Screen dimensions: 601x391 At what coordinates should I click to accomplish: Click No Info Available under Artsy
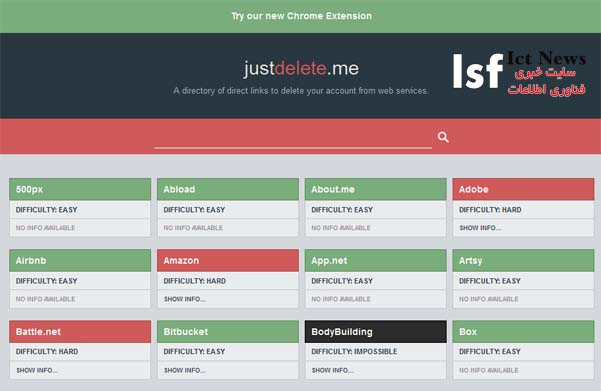coord(489,299)
